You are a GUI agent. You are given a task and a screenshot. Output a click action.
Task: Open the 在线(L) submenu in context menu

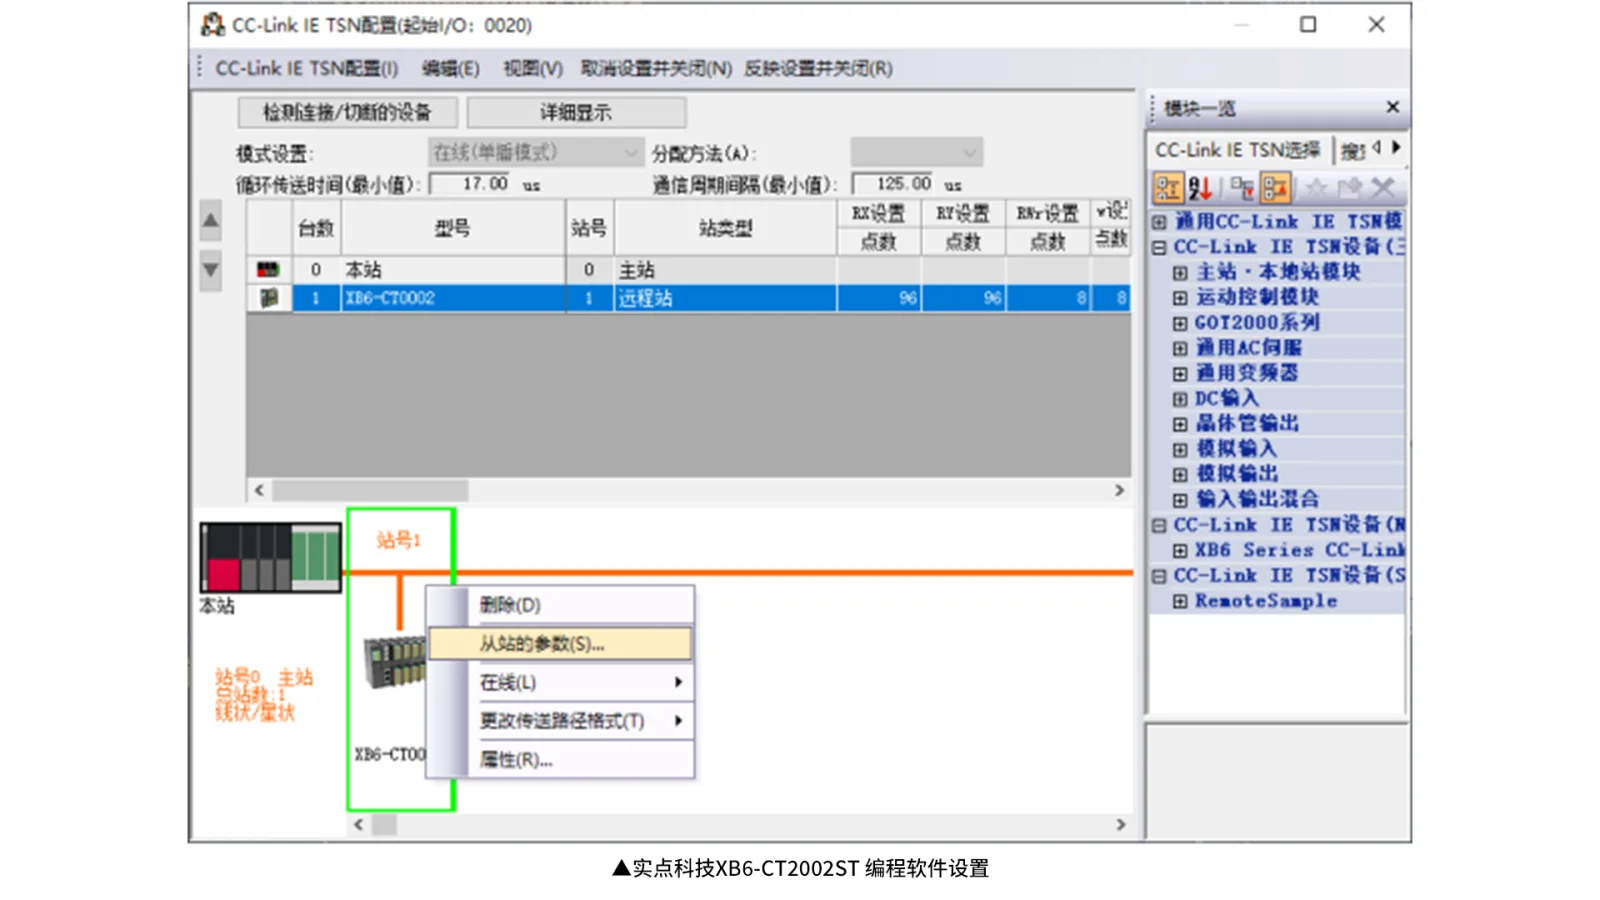click(x=561, y=682)
